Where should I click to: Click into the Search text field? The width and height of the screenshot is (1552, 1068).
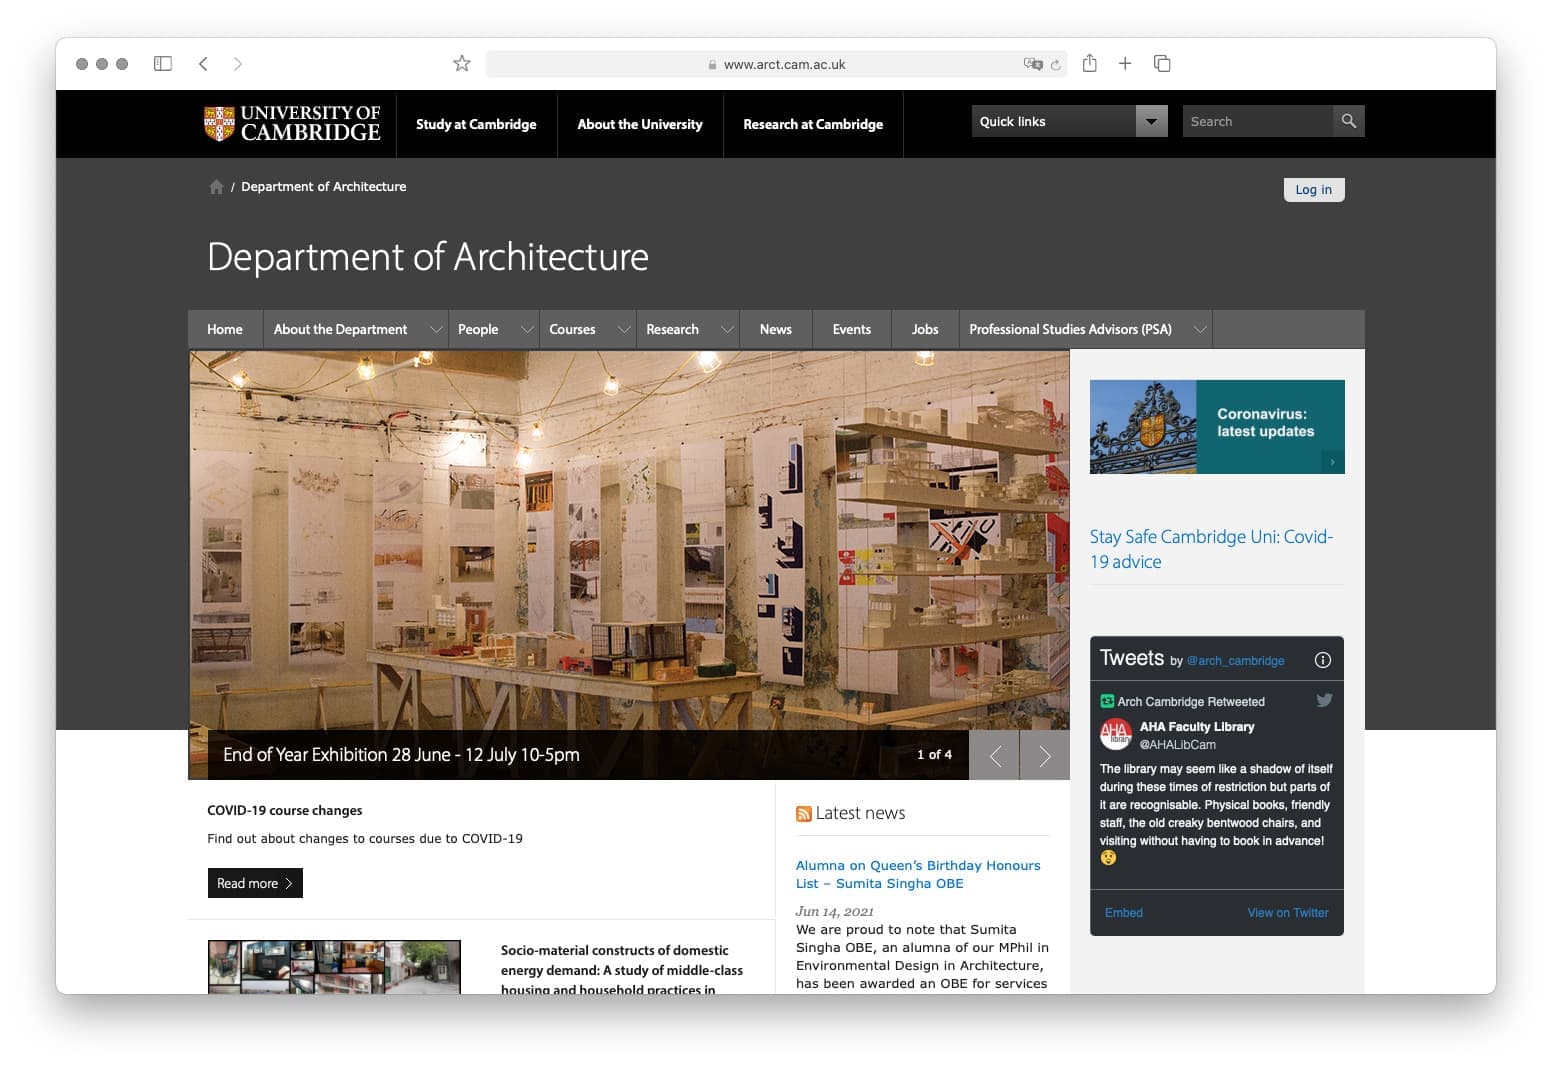click(x=1257, y=121)
